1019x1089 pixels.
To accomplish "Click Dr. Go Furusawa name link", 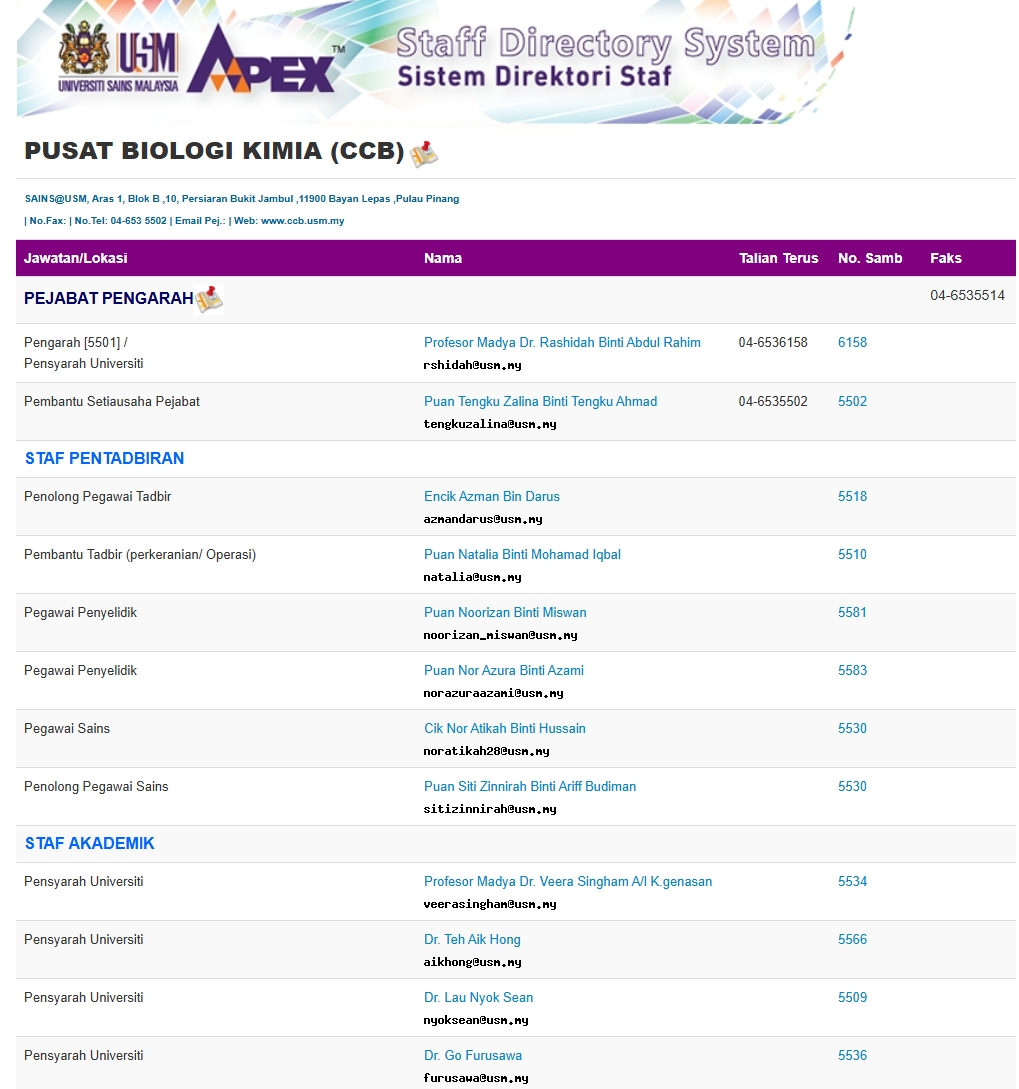I will click(x=473, y=1056).
